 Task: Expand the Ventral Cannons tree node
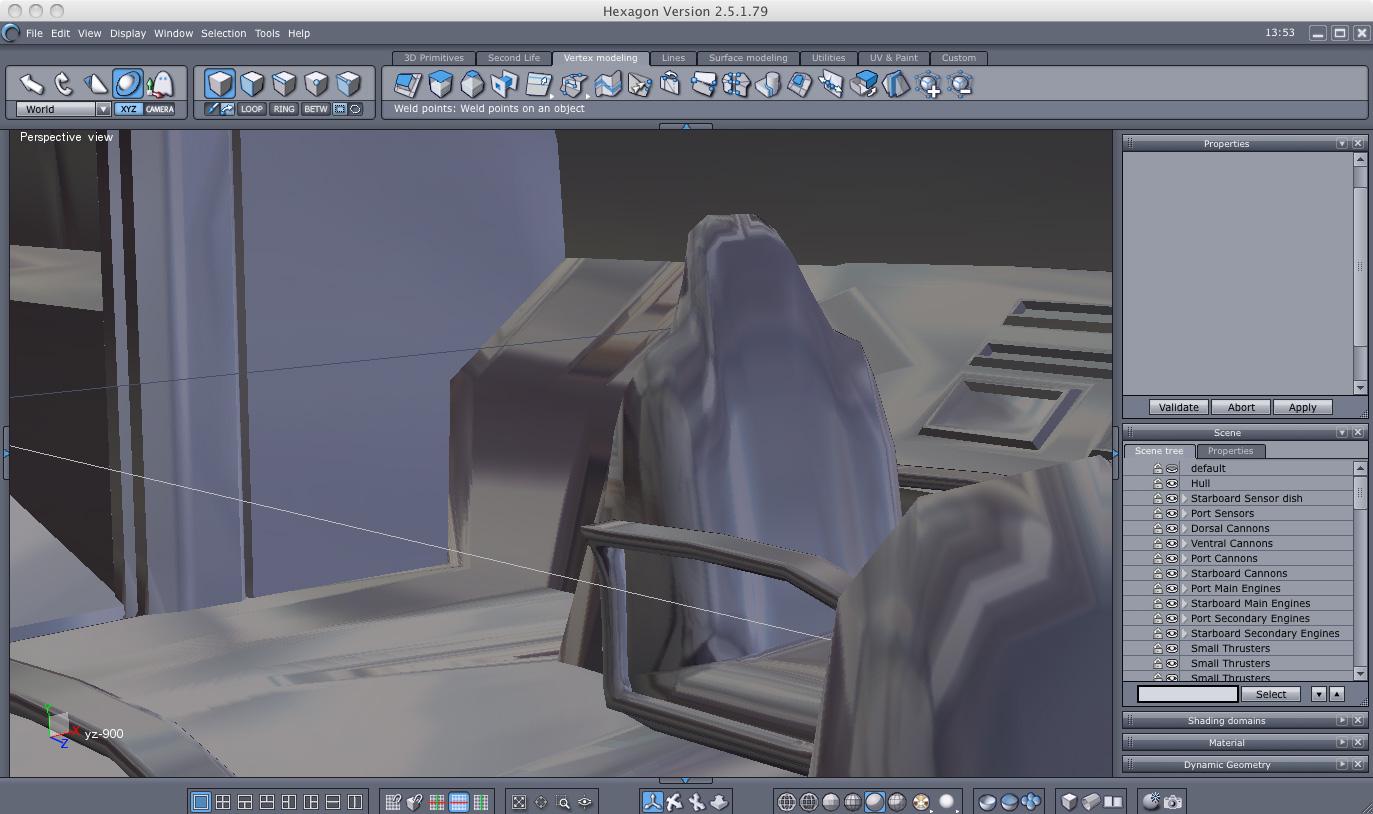pos(1185,543)
